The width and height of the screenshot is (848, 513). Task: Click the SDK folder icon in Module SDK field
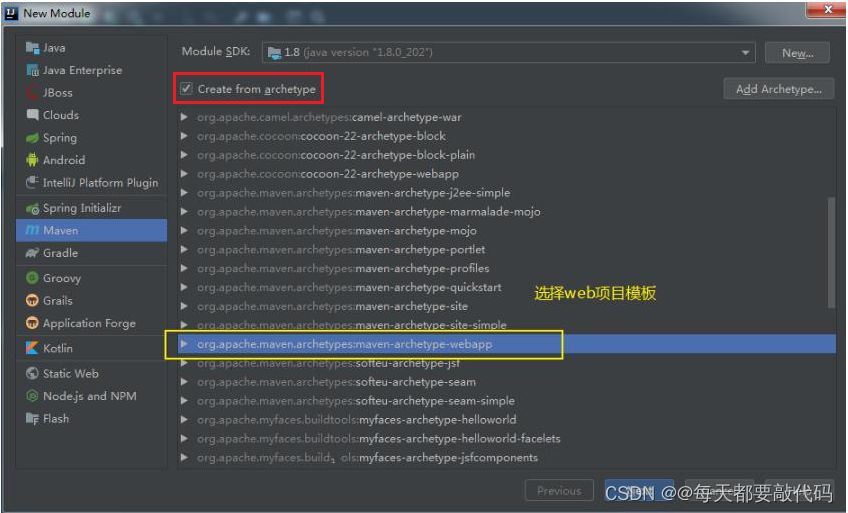tap(274, 52)
